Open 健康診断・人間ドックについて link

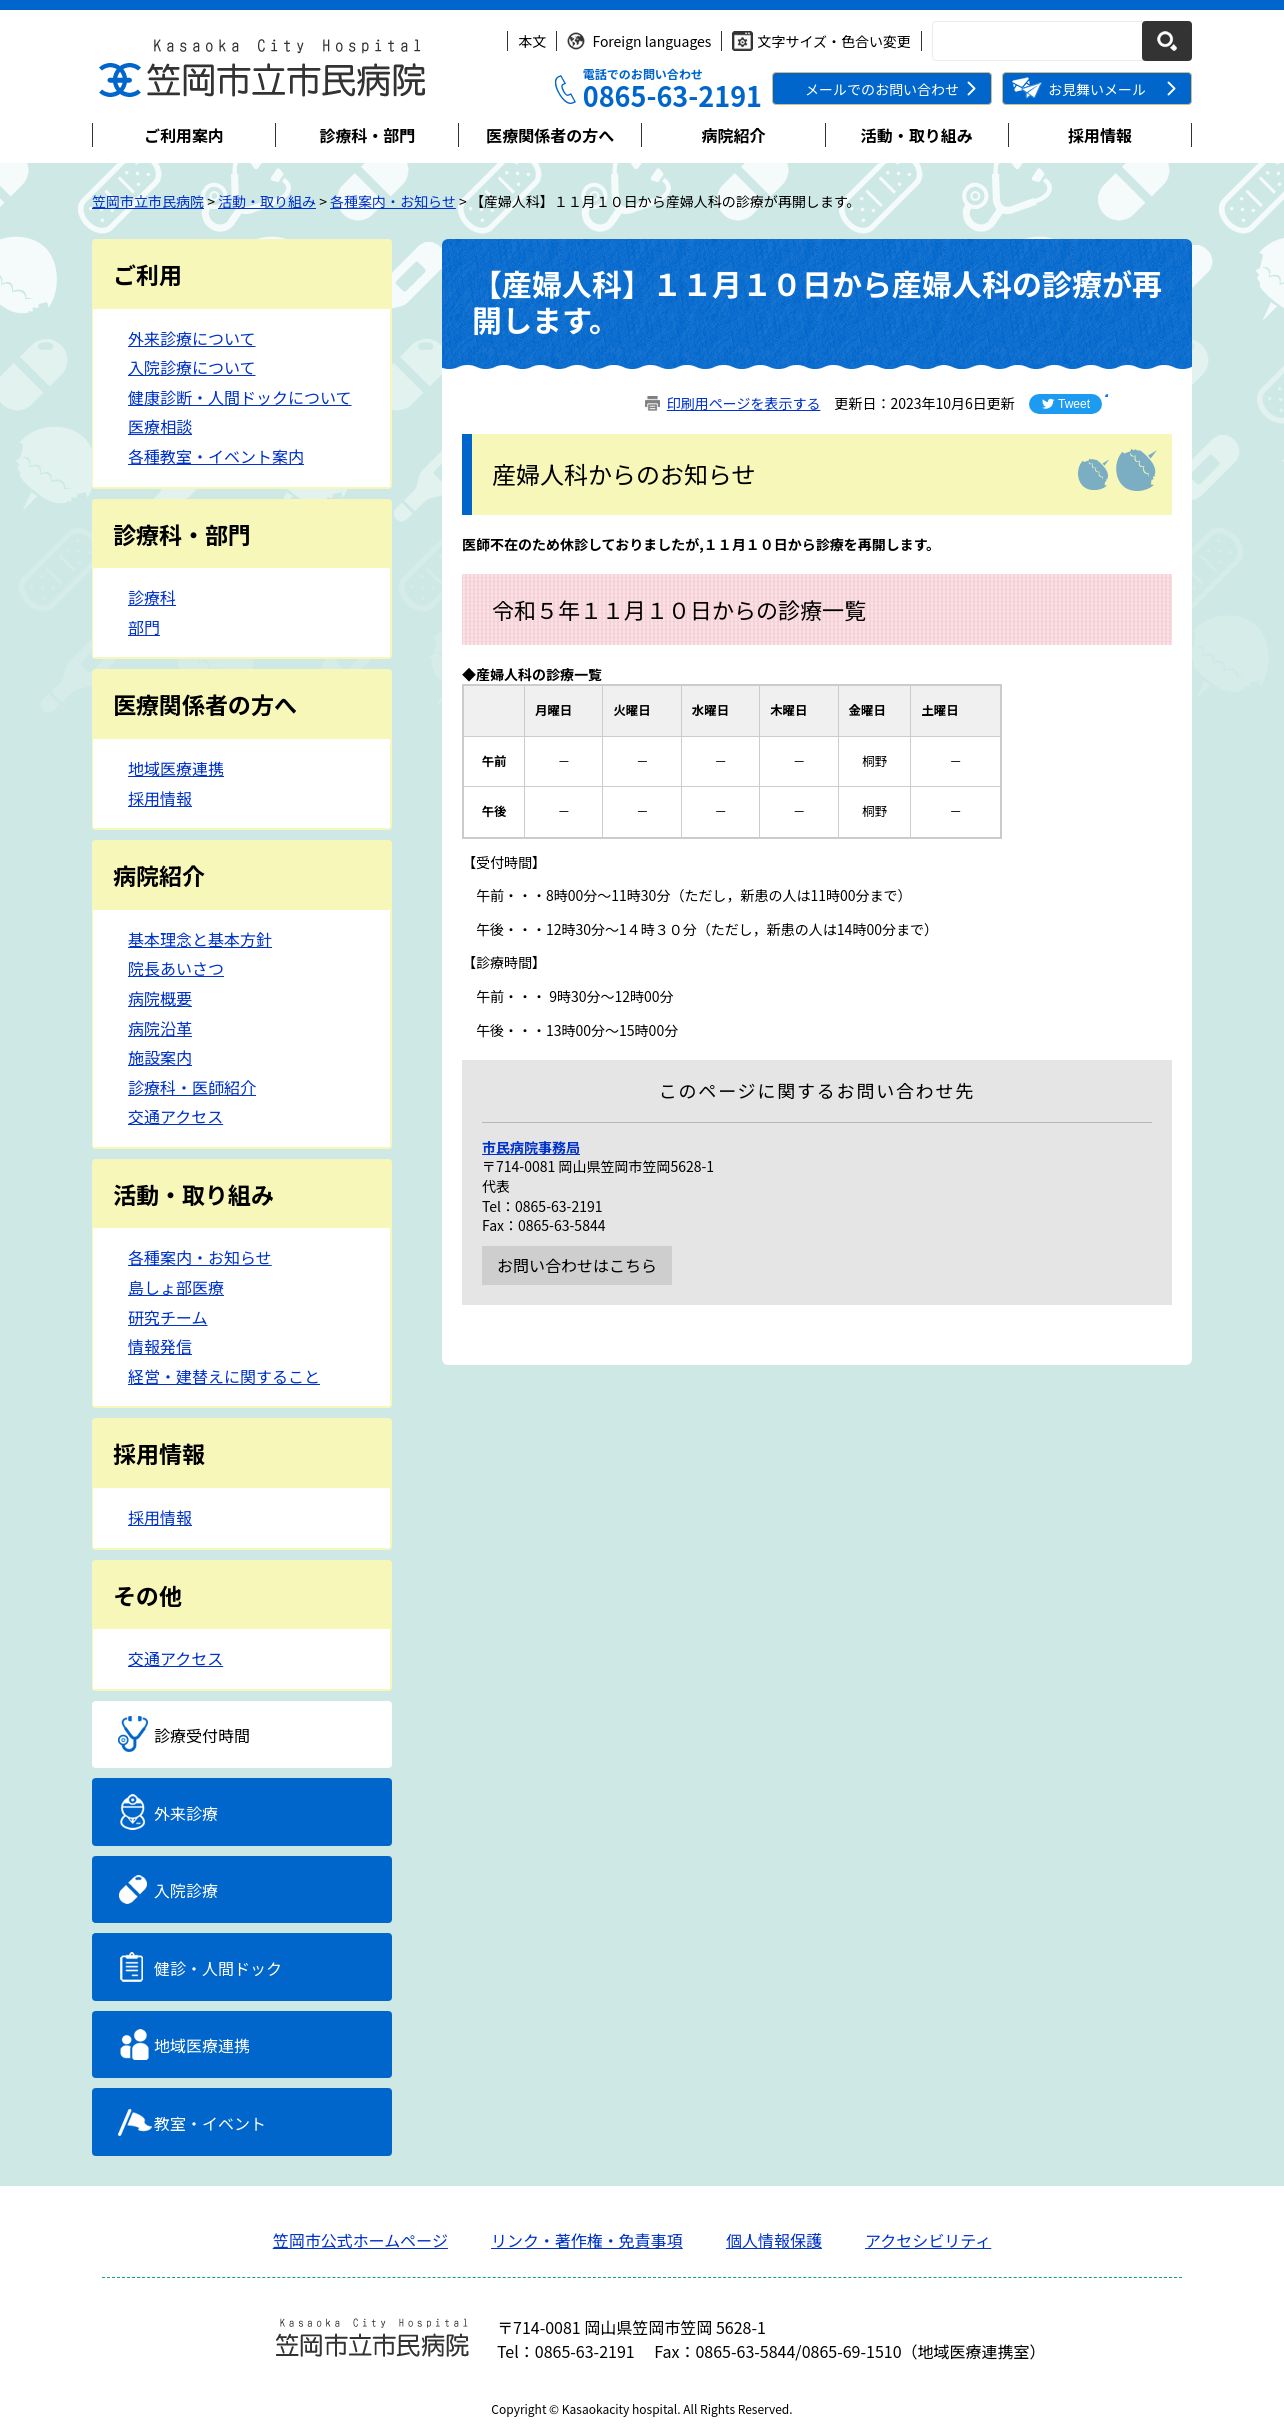pos(239,398)
